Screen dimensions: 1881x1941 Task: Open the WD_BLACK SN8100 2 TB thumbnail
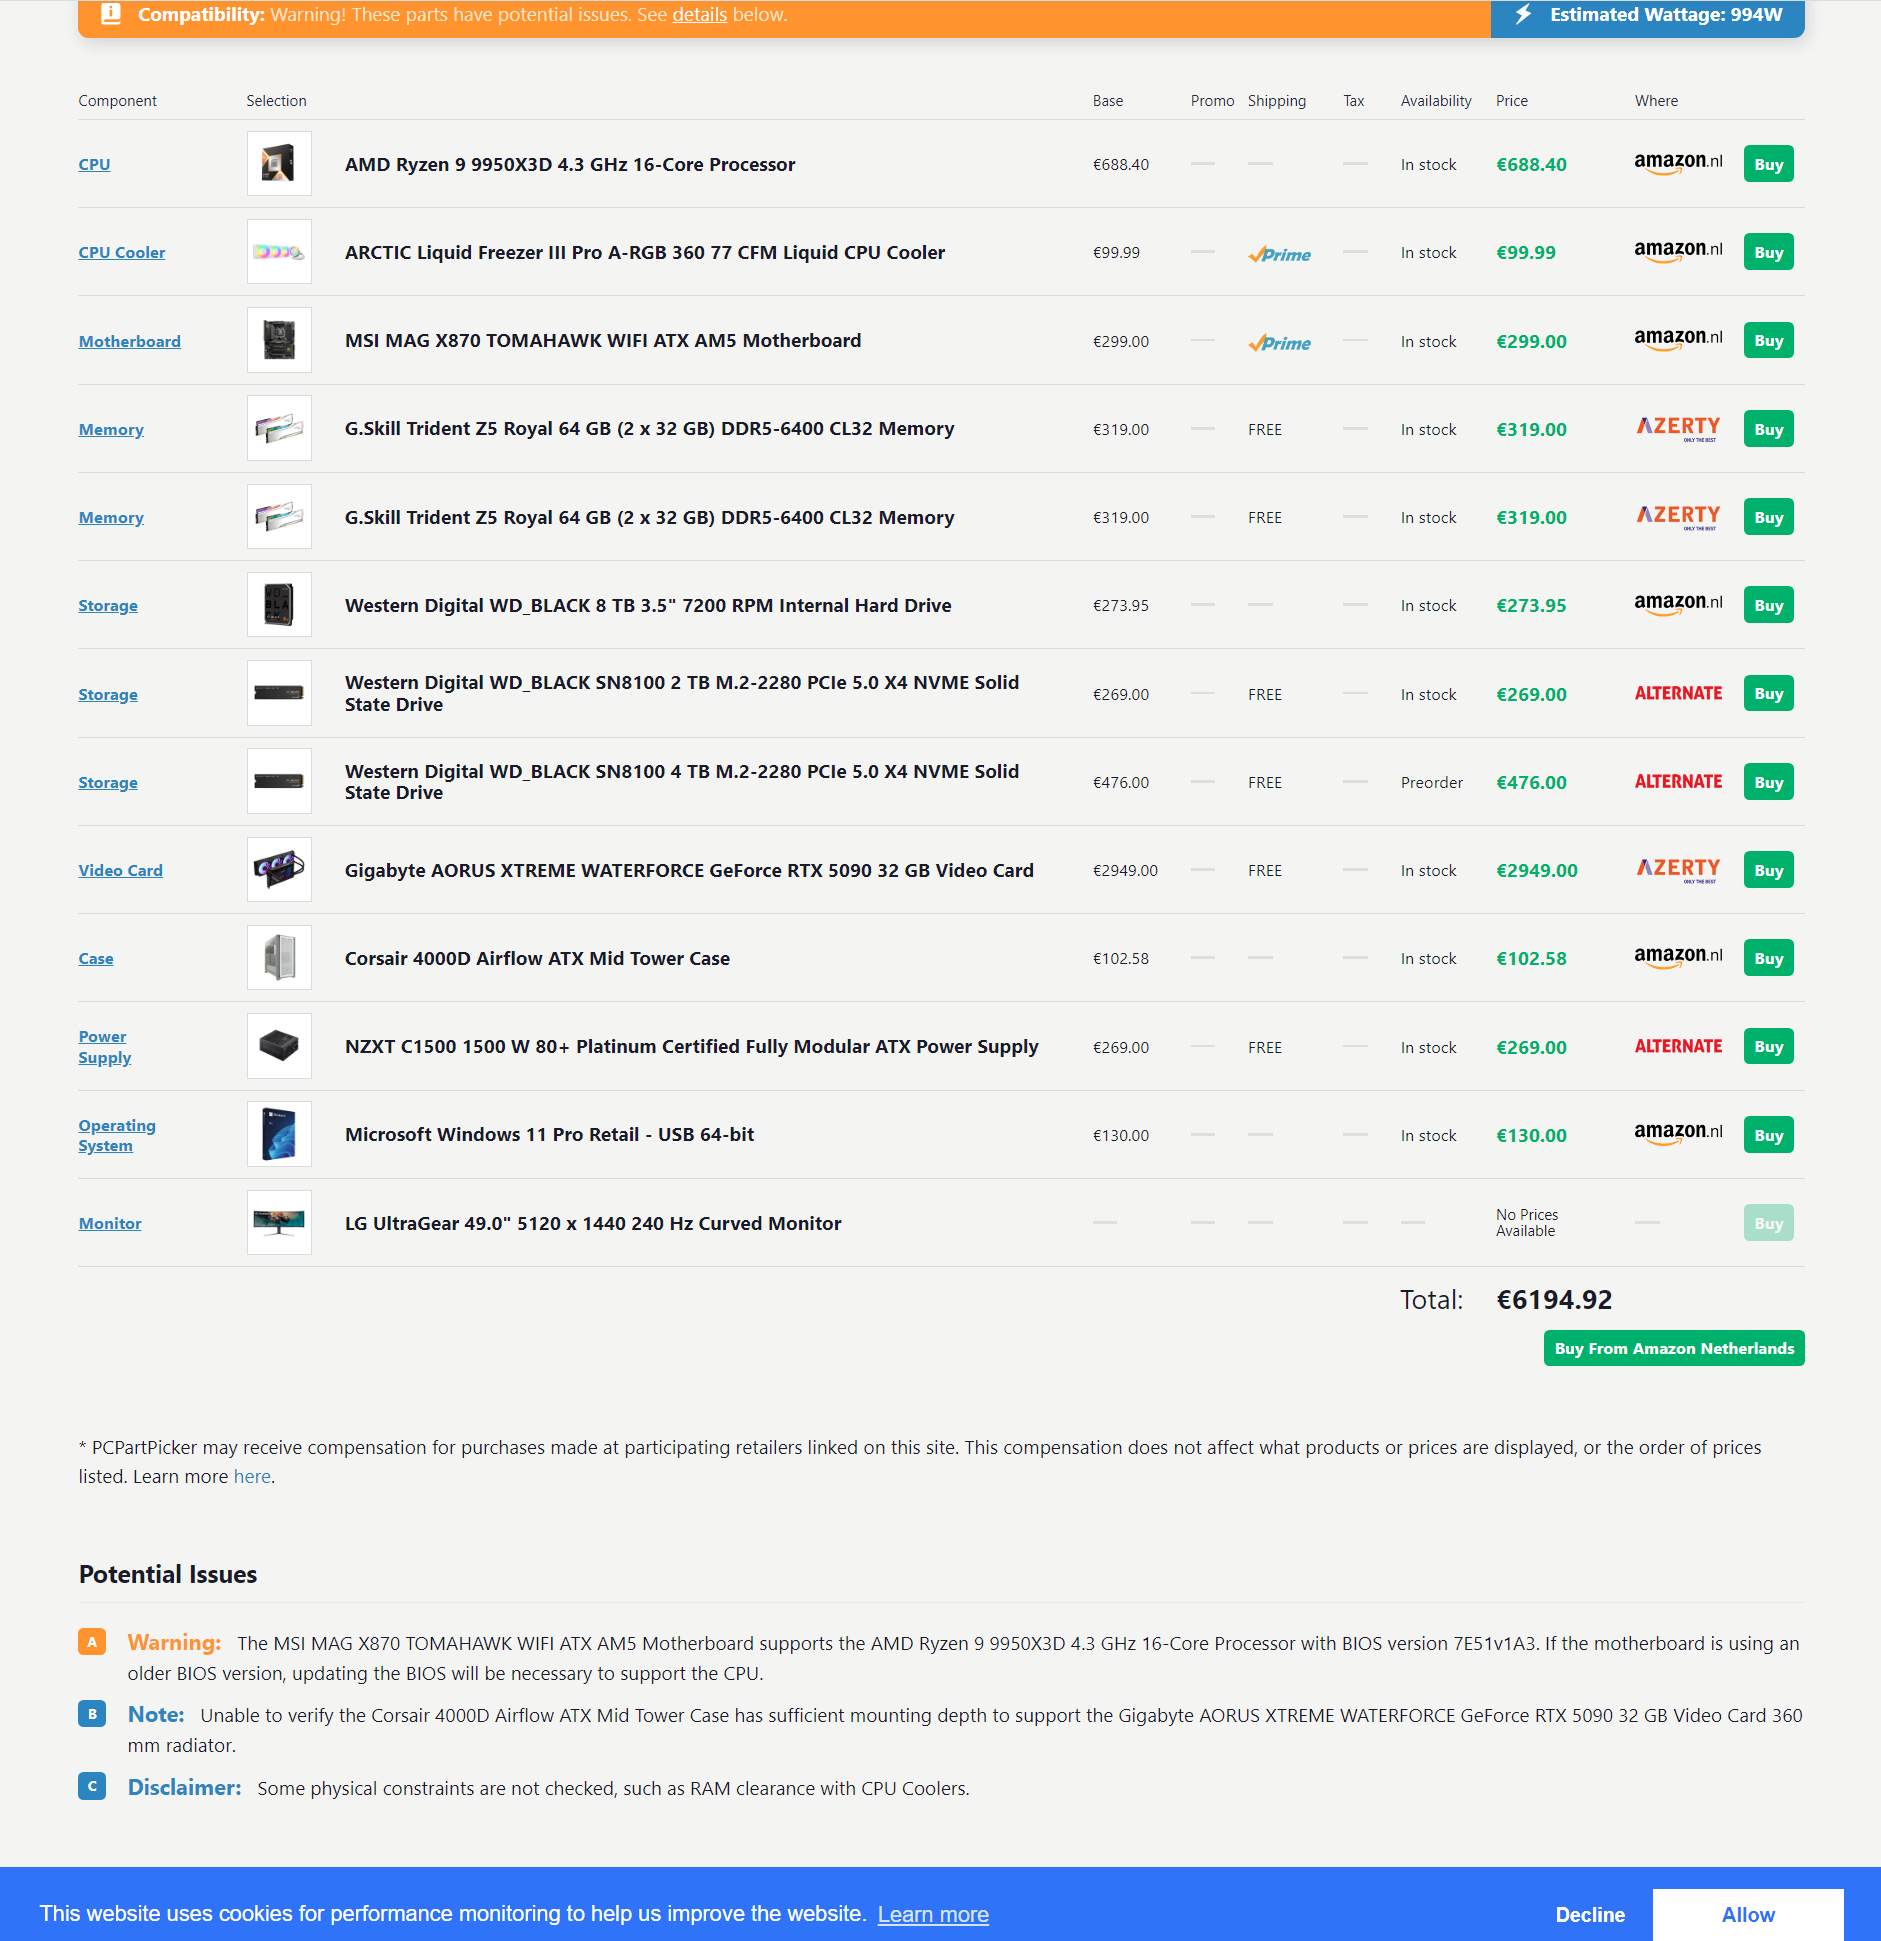279,693
